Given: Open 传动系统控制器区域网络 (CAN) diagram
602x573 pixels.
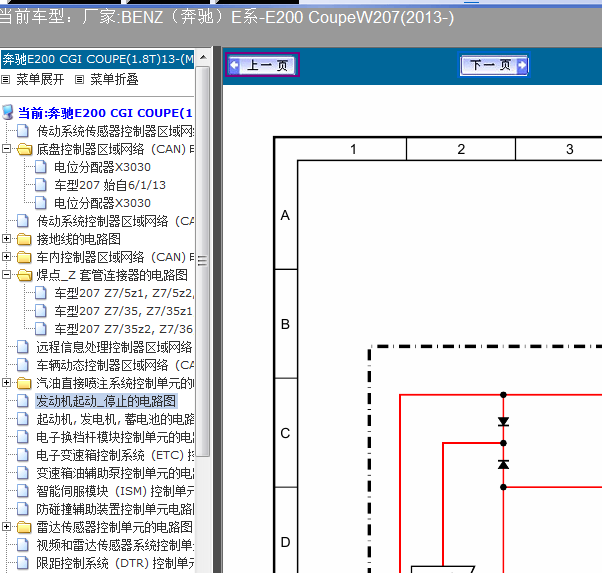Looking at the screenshot, I should [115, 221].
